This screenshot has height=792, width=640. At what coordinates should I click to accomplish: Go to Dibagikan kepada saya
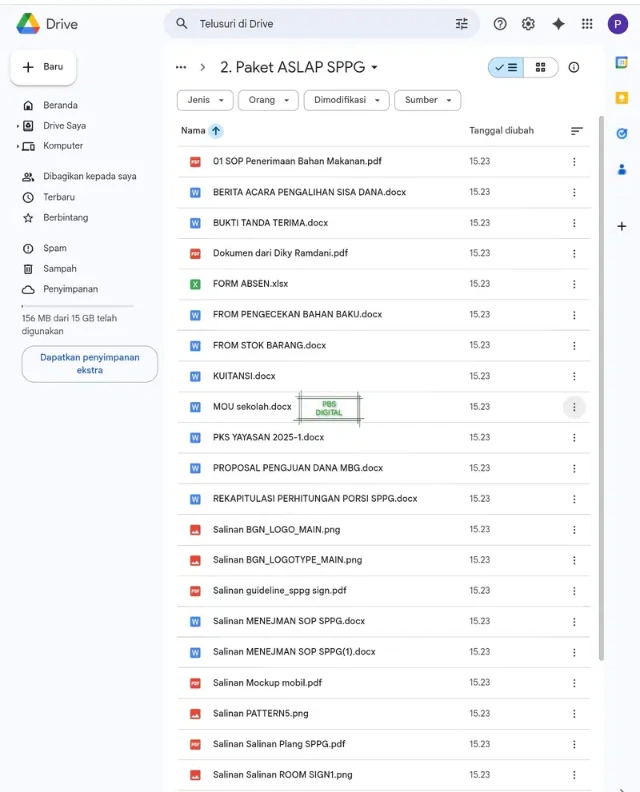pyautogui.click(x=89, y=176)
